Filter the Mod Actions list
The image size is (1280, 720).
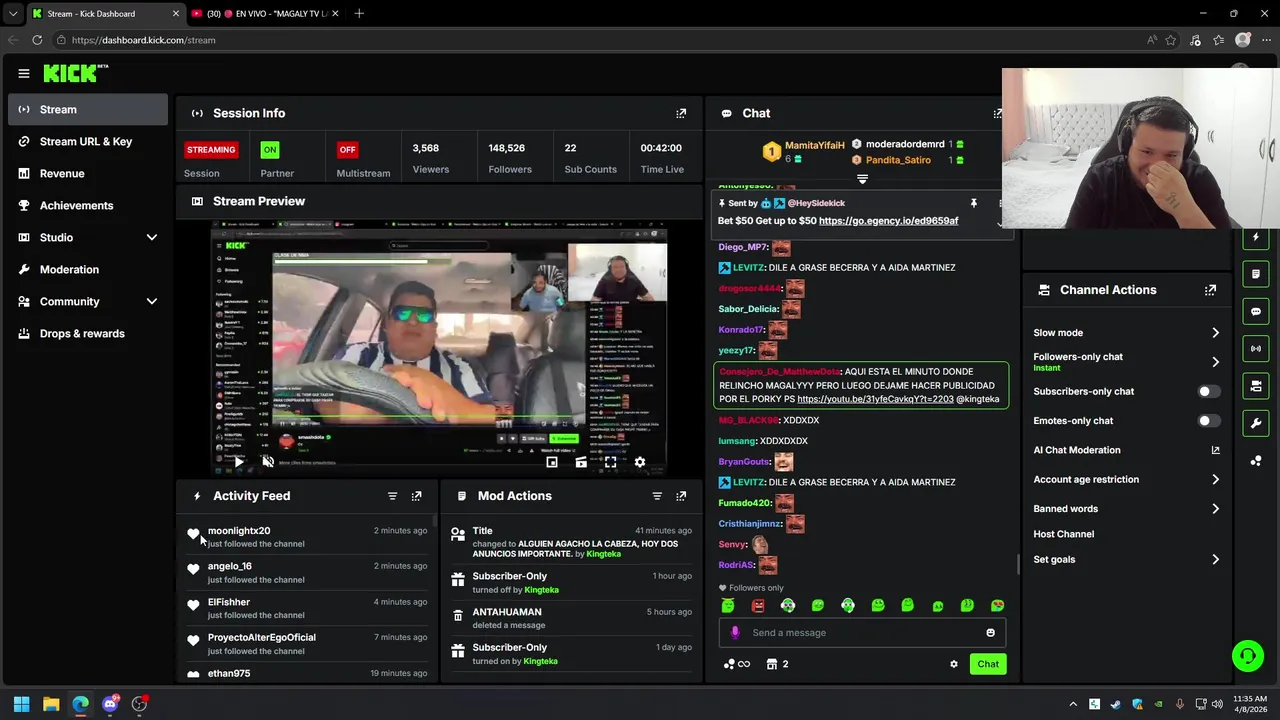[x=657, y=496]
